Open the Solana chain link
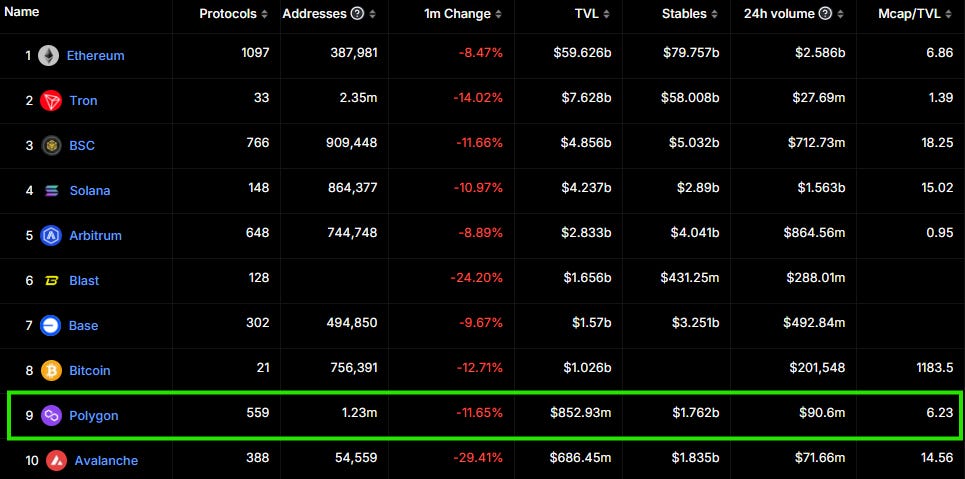Image resolution: width=965 pixels, height=479 pixels. click(x=90, y=190)
